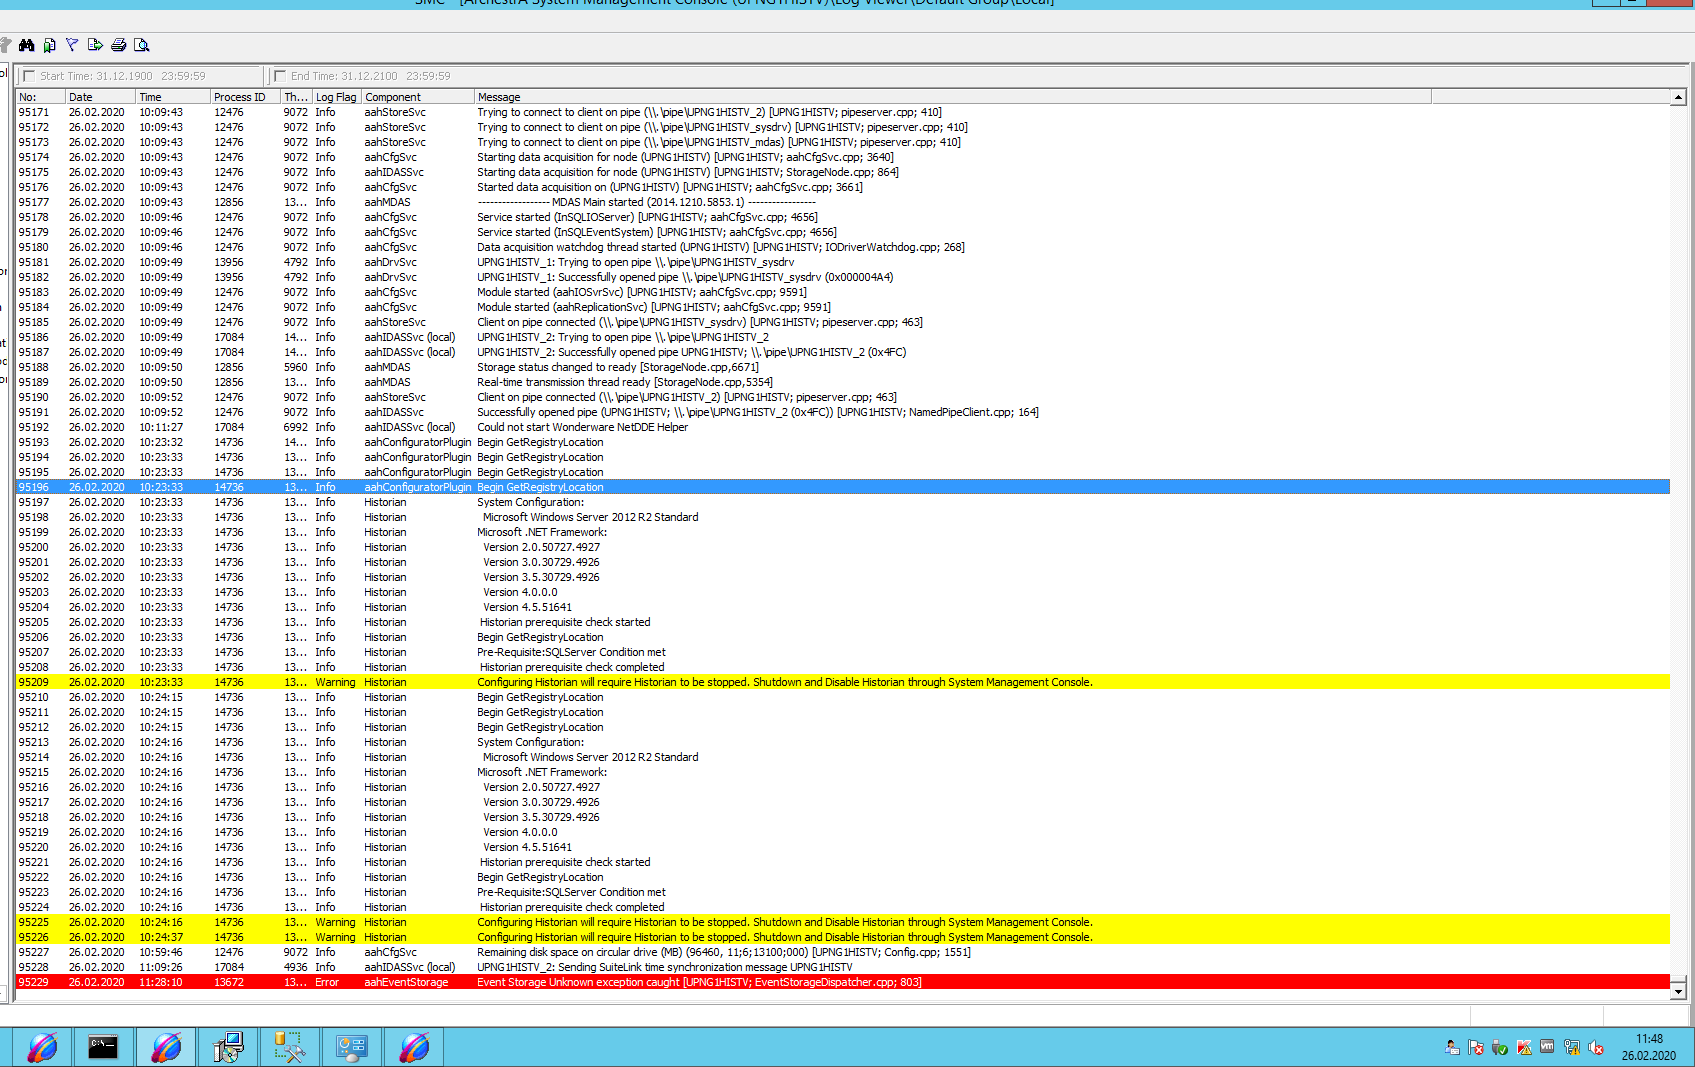Image resolution: width=1695 pixels, height=1067 pixels.
Task: Click the Print printer icon
Action: pos(119,45)
